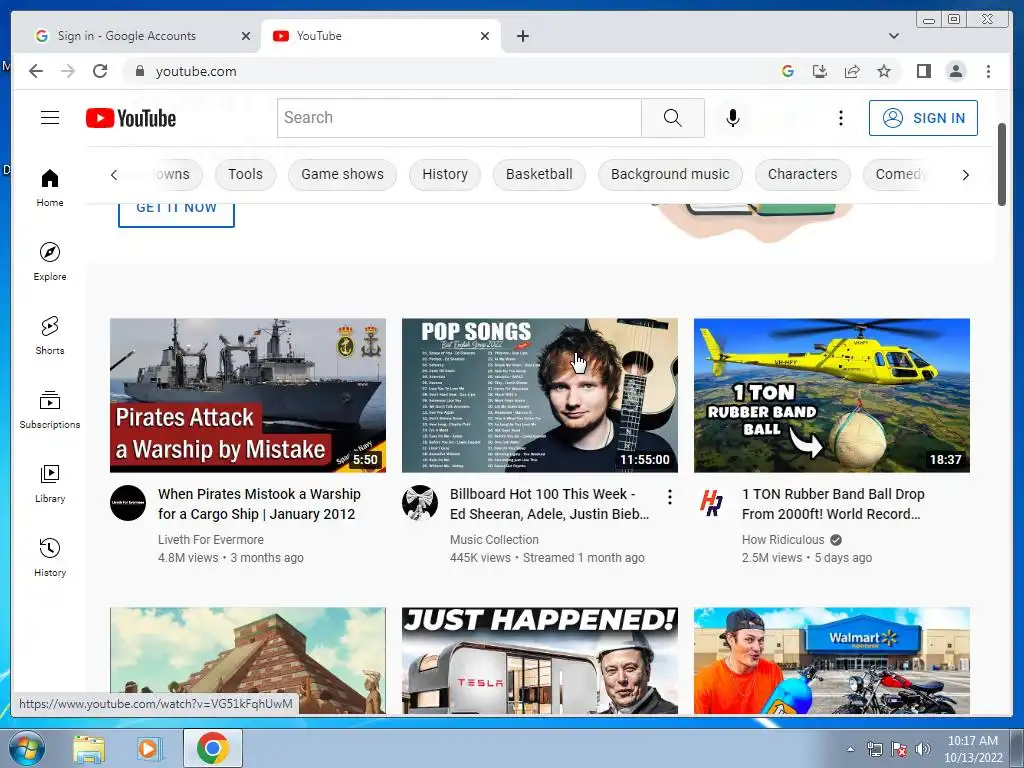Go back with the browser back arrow
1024x768 pixels.
36,71
